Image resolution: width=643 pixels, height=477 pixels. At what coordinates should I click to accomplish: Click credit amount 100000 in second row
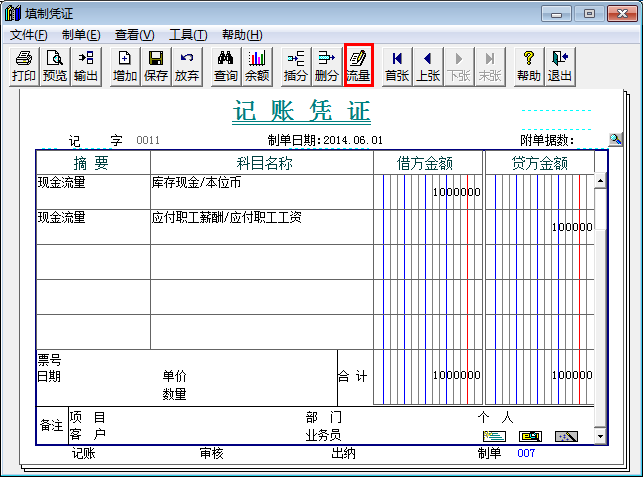point(572,227)
